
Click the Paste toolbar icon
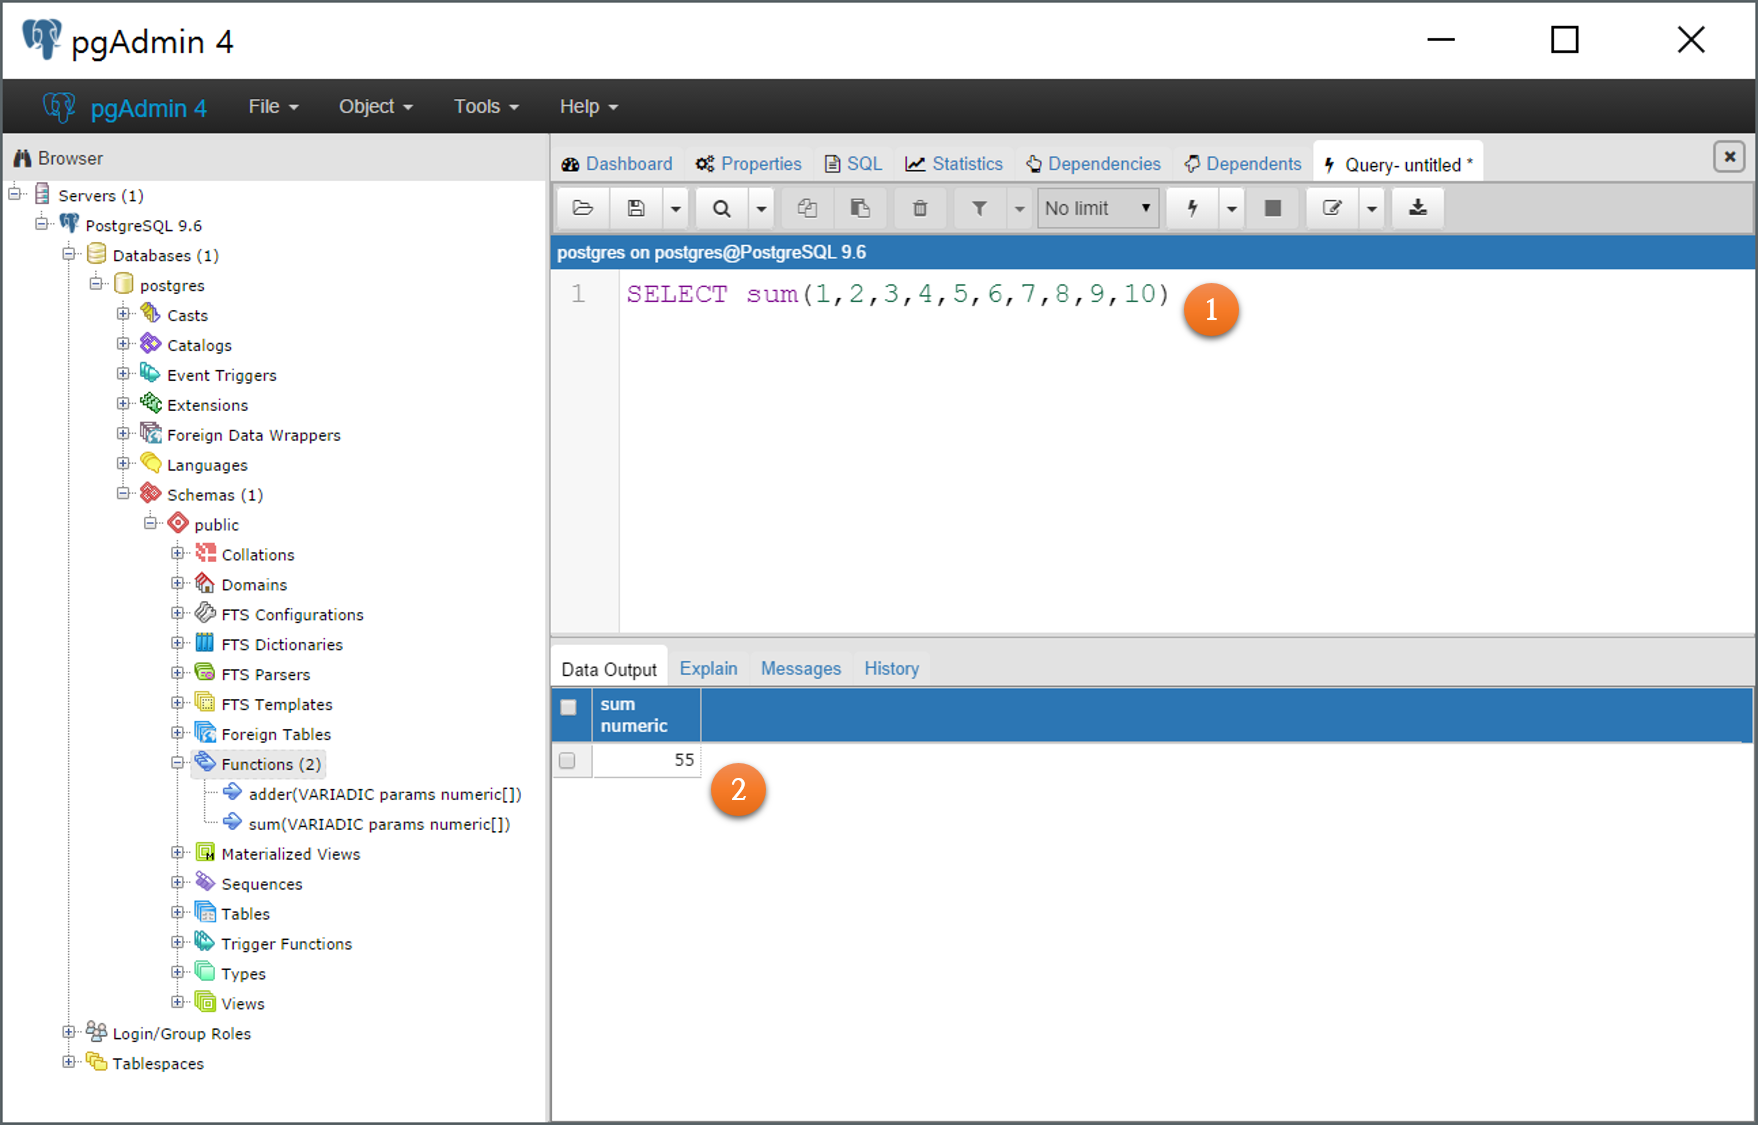tap(860, 208)
